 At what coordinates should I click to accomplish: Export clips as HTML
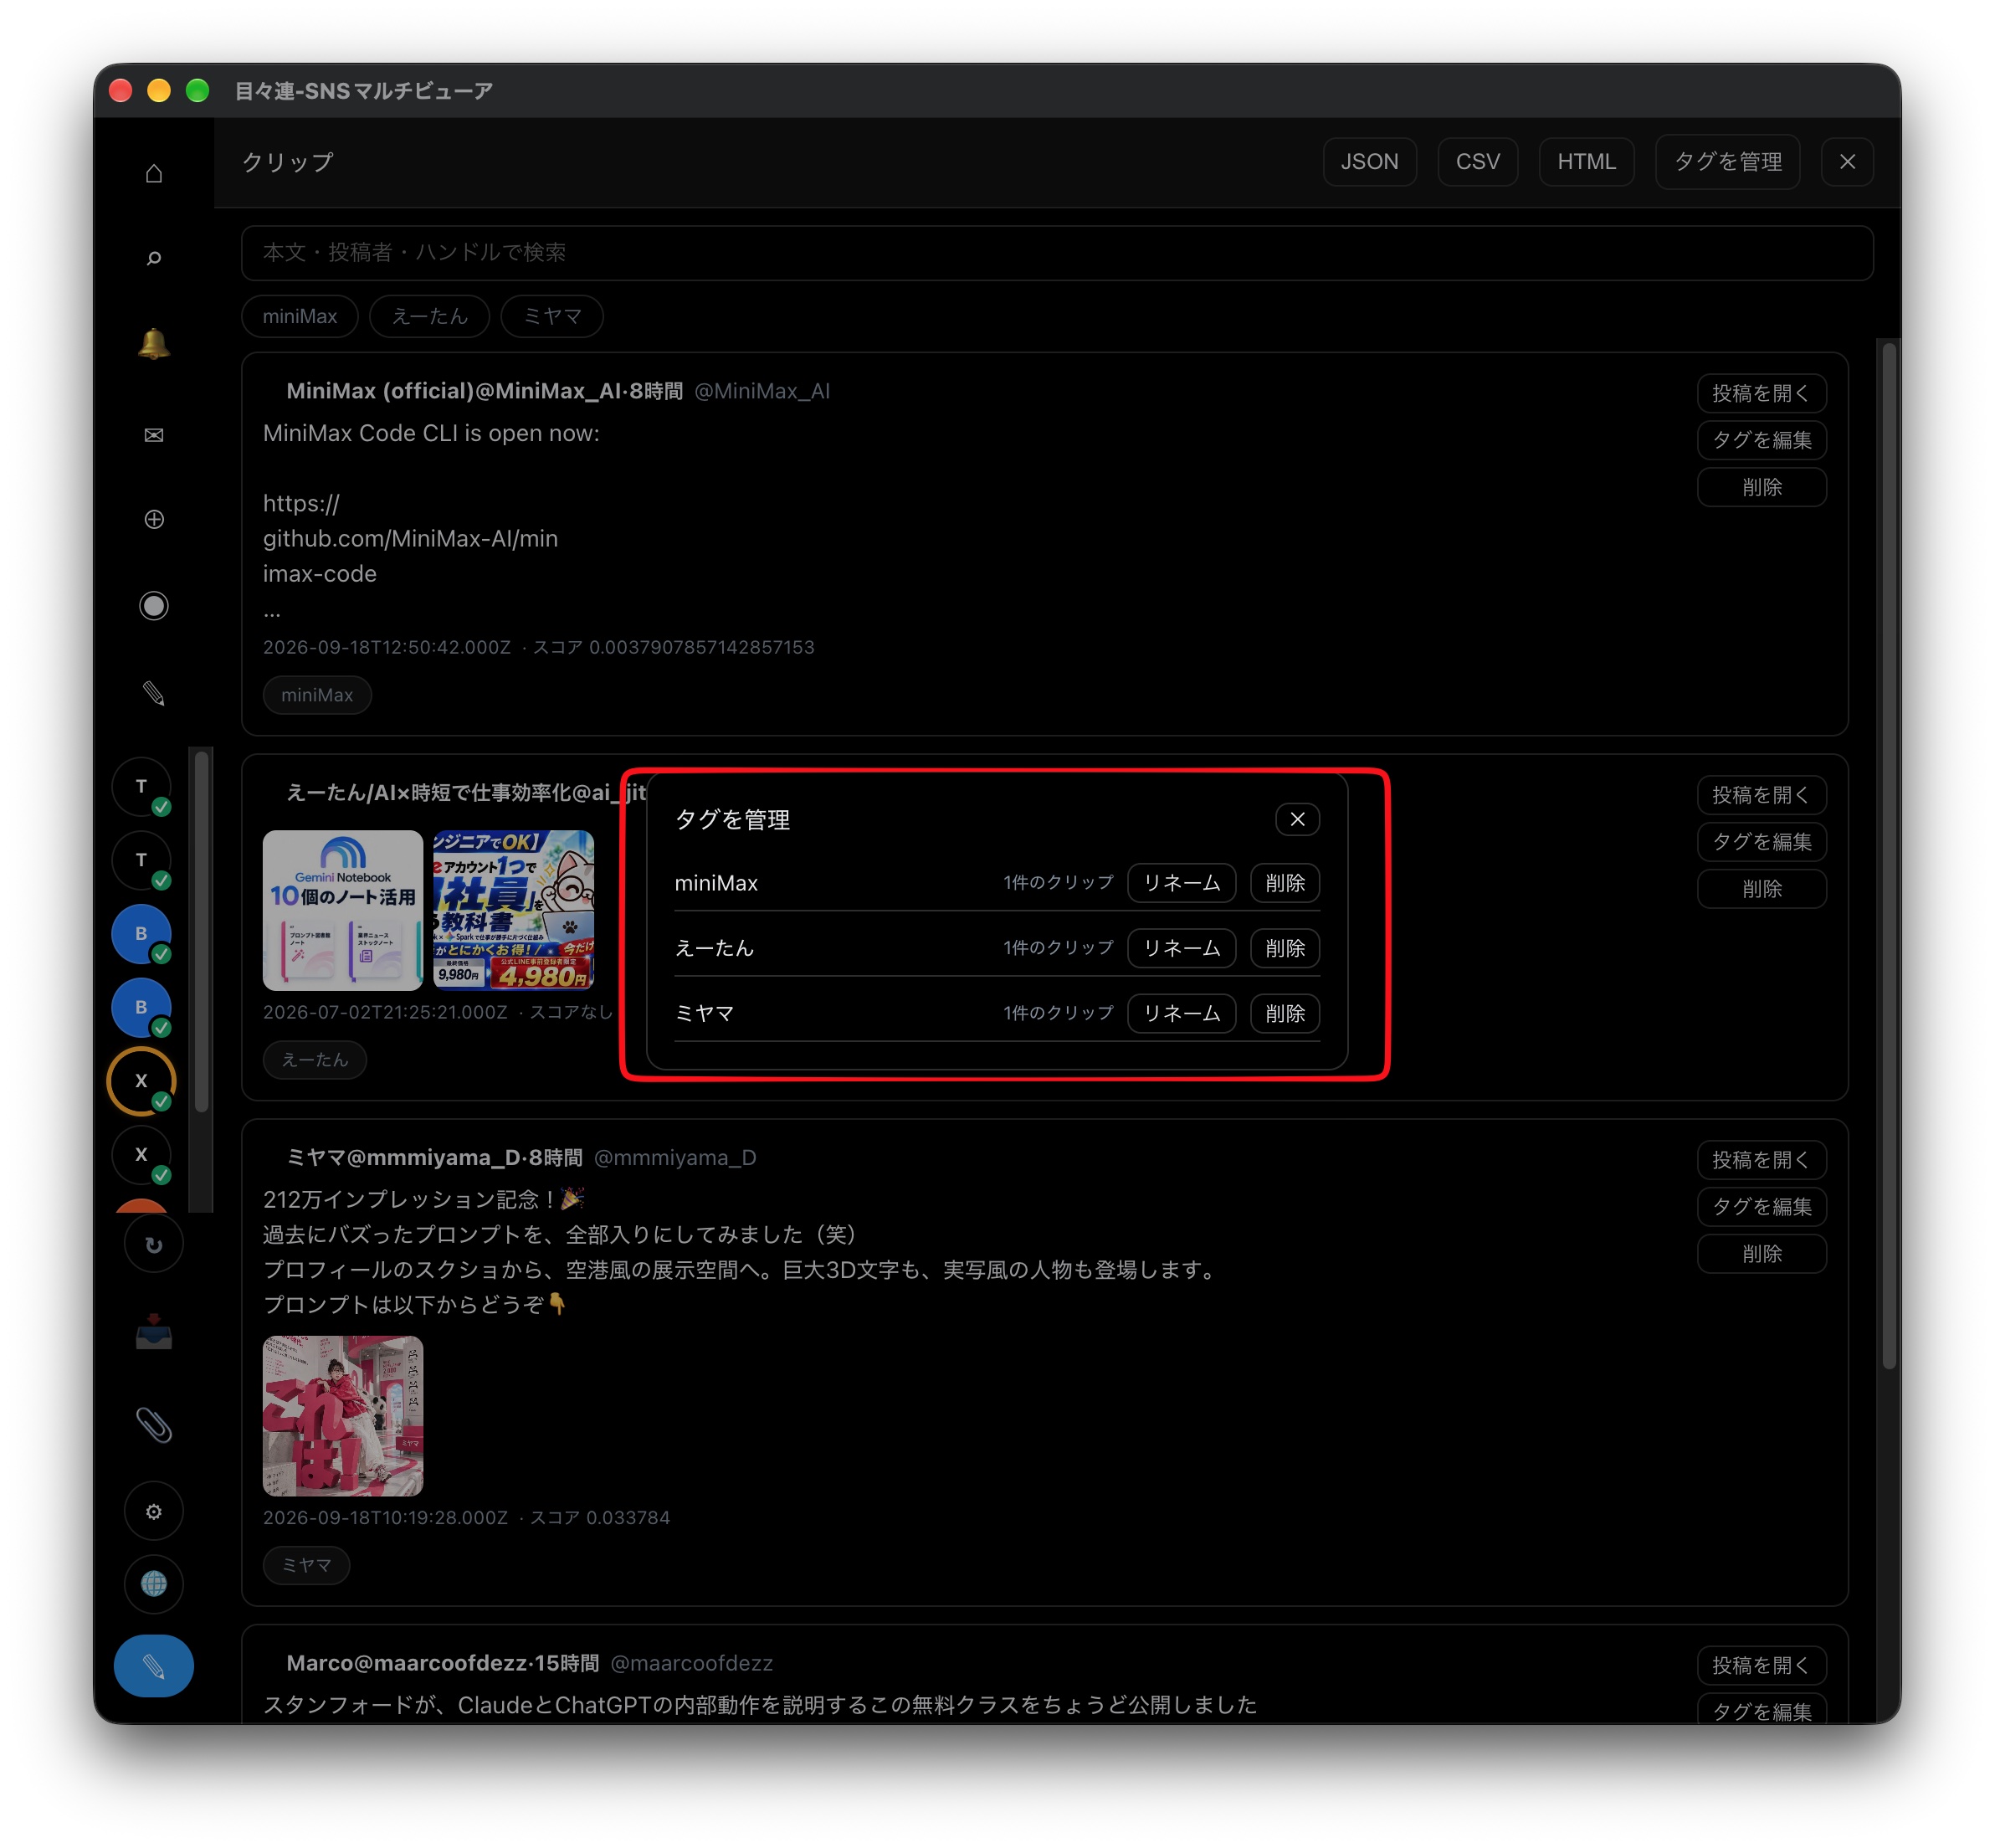[1586, 162]
